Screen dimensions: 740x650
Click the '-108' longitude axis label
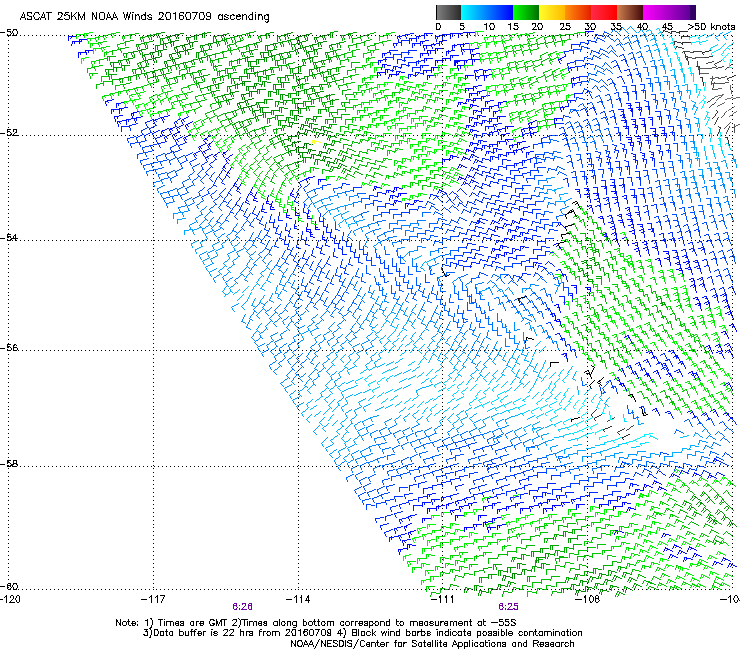click(587, 599)
